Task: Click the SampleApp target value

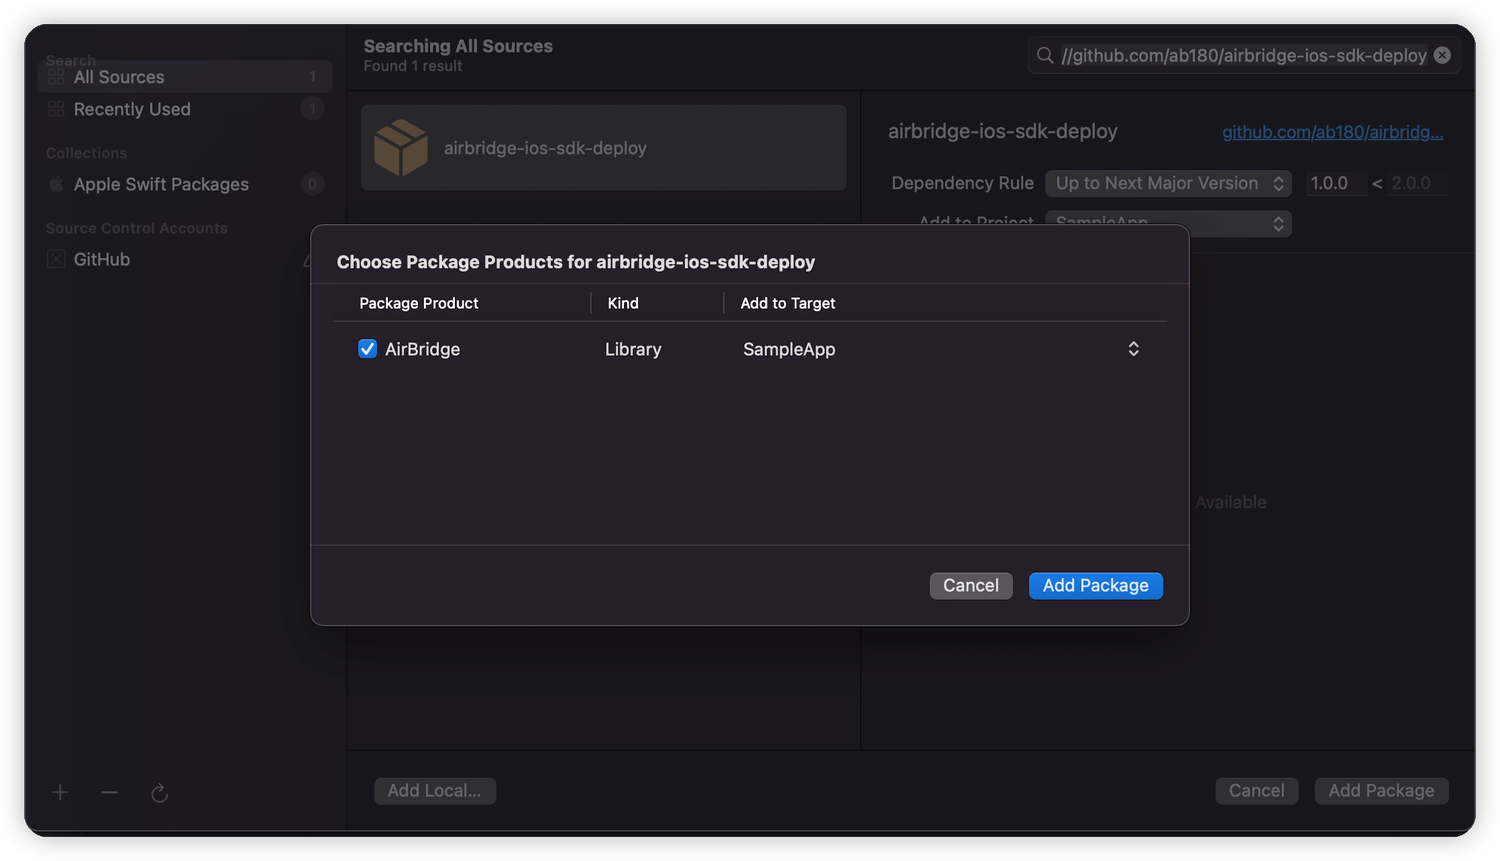Action: [x=789, y=349]
